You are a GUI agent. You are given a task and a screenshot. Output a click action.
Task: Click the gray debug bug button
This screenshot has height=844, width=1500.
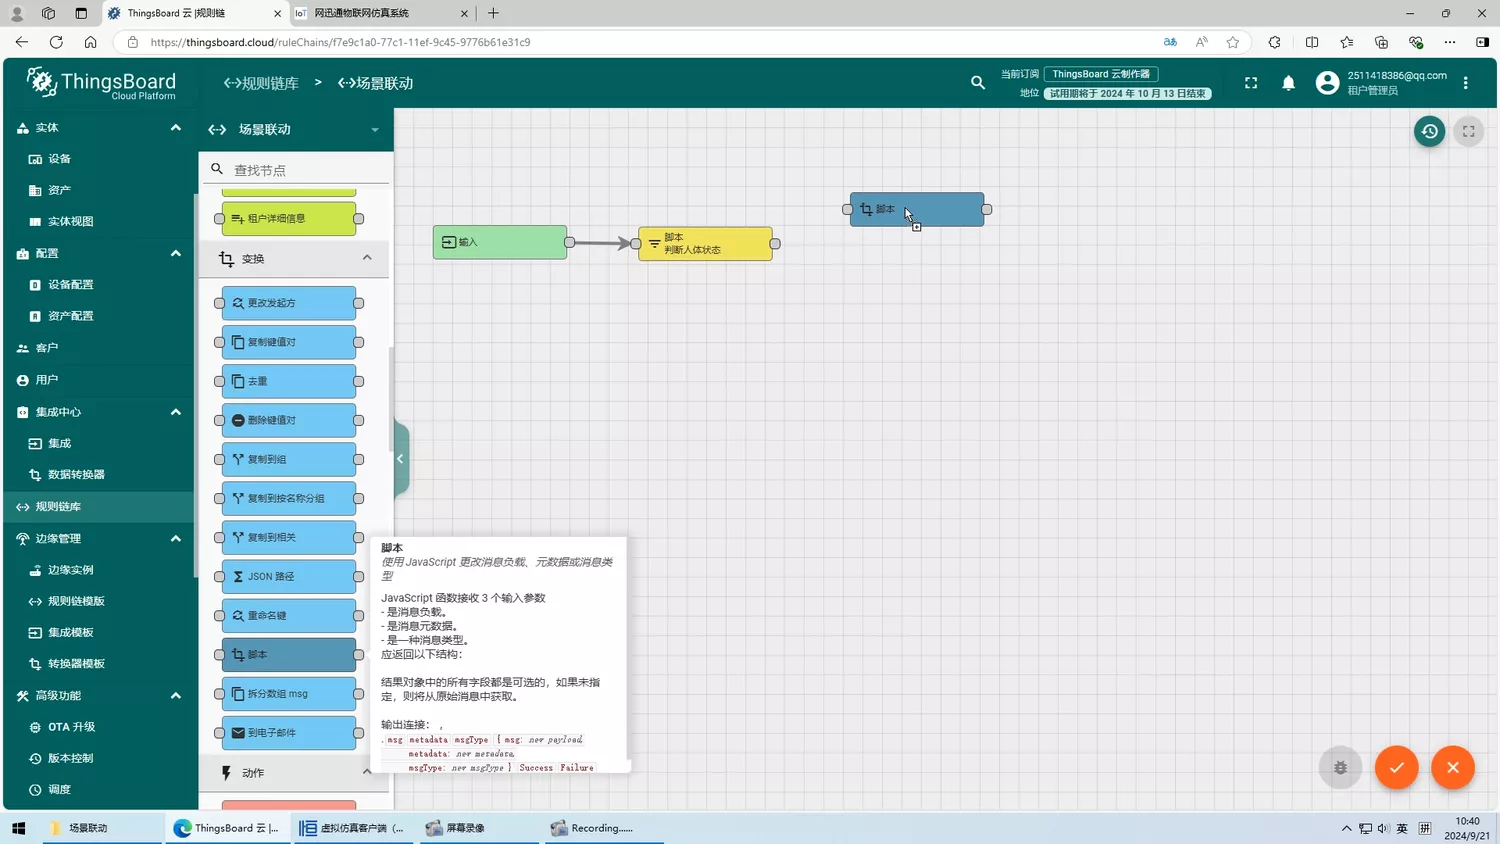click(x=1340, y=767)
